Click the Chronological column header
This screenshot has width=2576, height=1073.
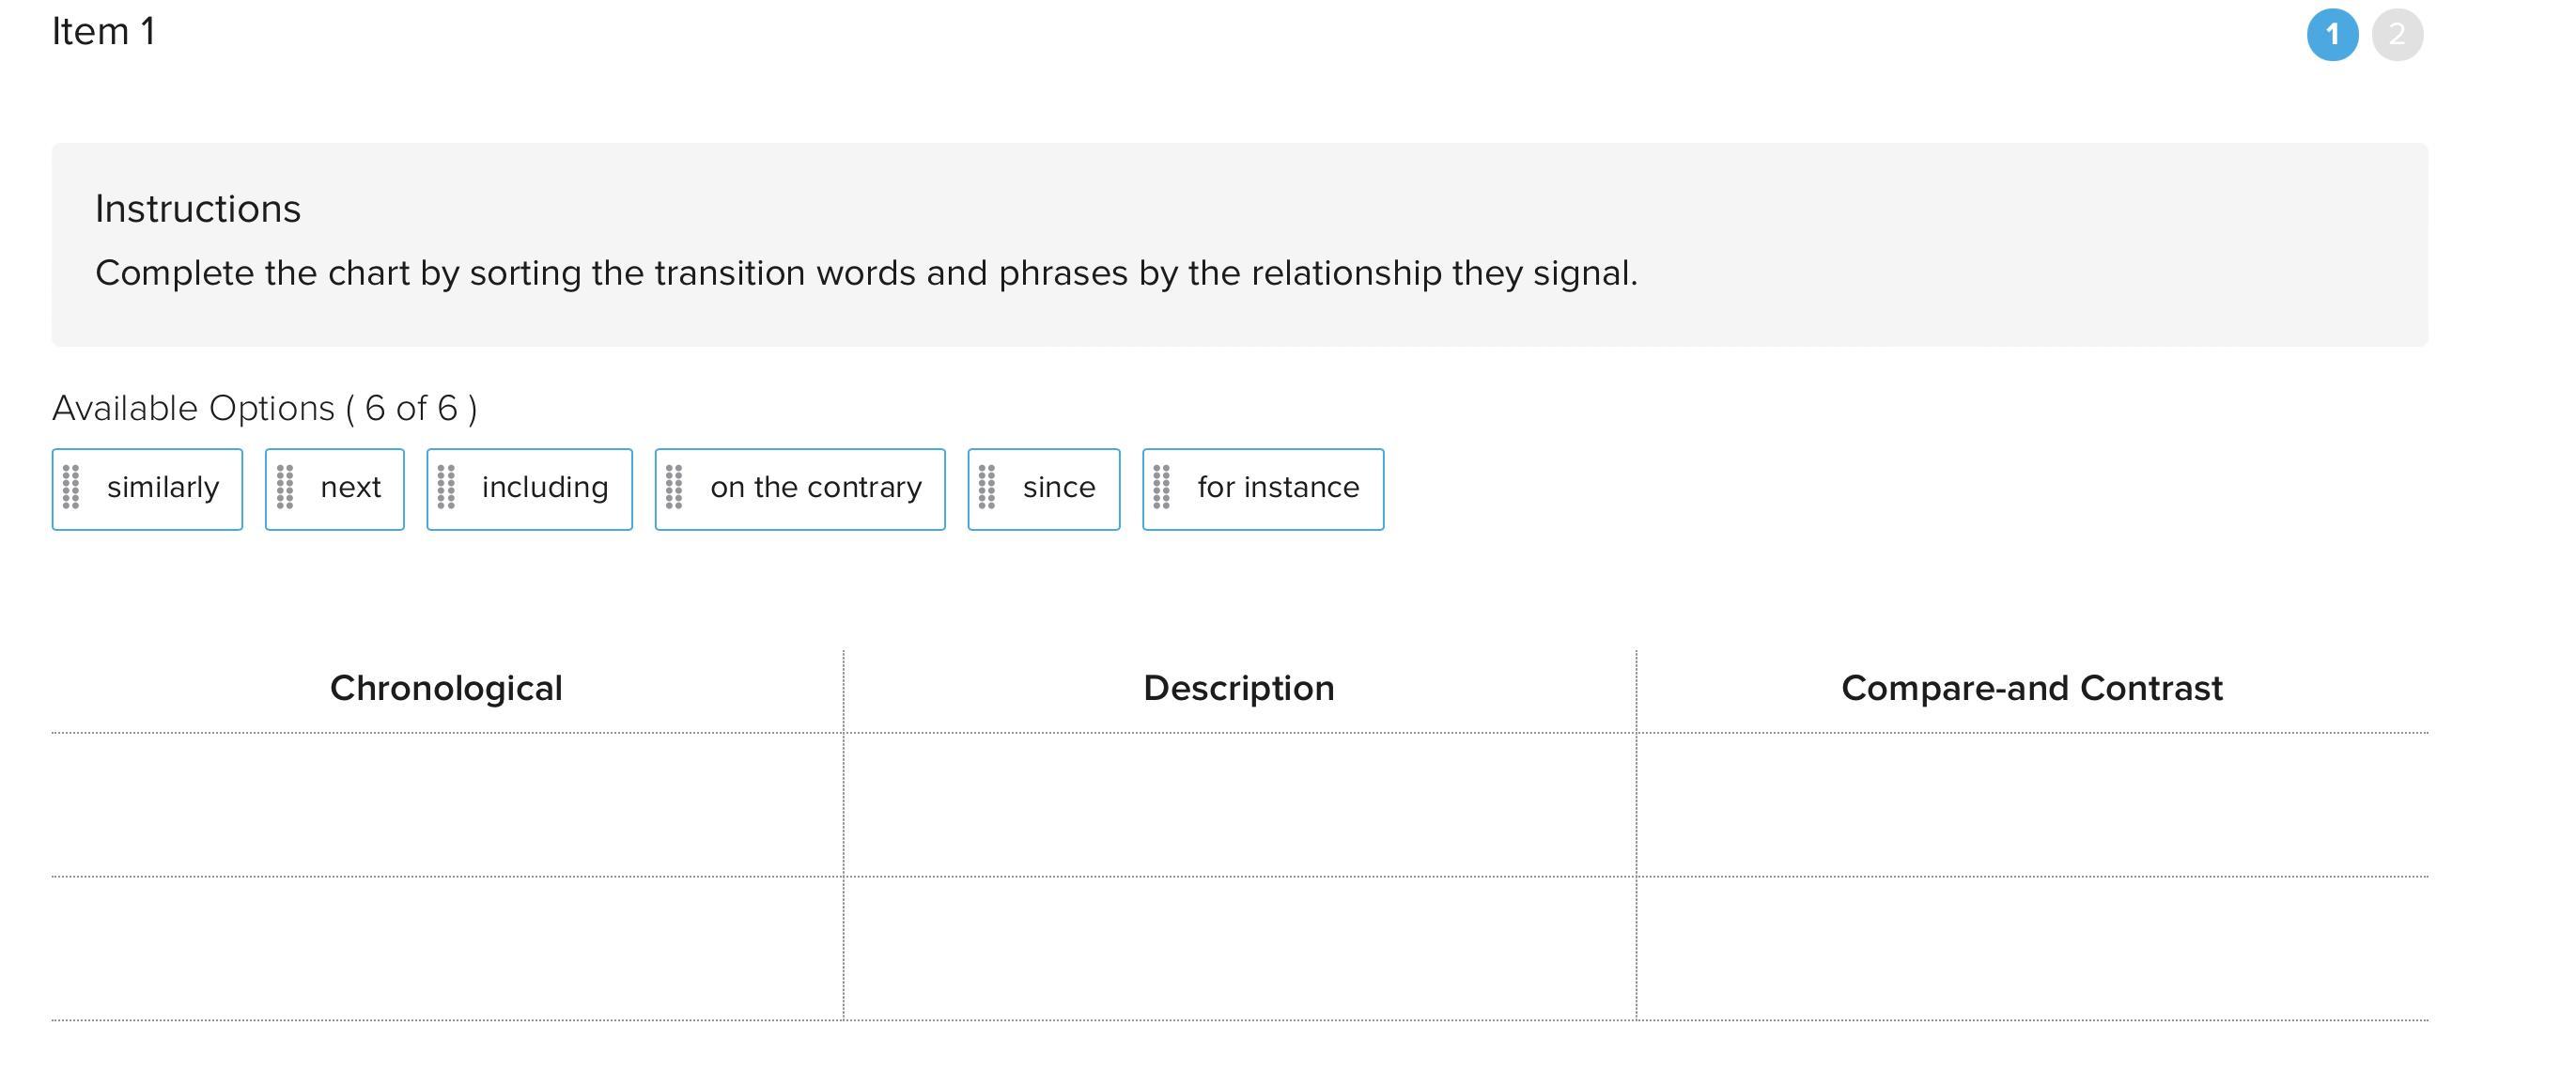click(x=447, y=688)
